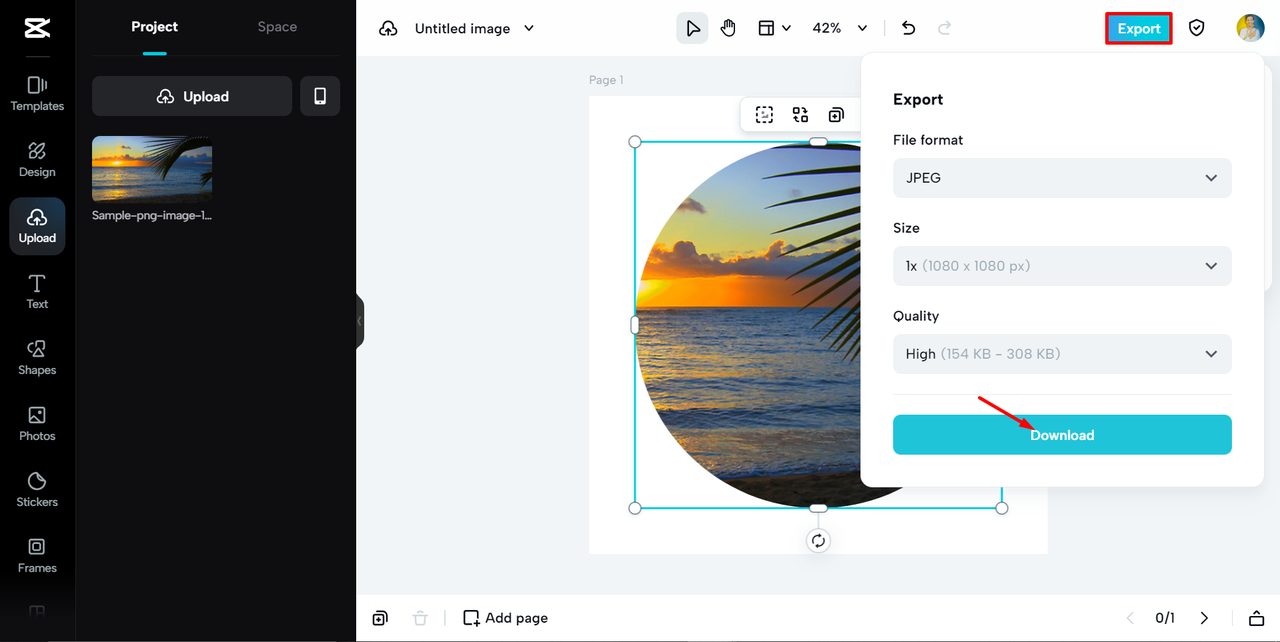Click the Page 1 label
This screenshot has width=1280, height=642.
(606, 80)
